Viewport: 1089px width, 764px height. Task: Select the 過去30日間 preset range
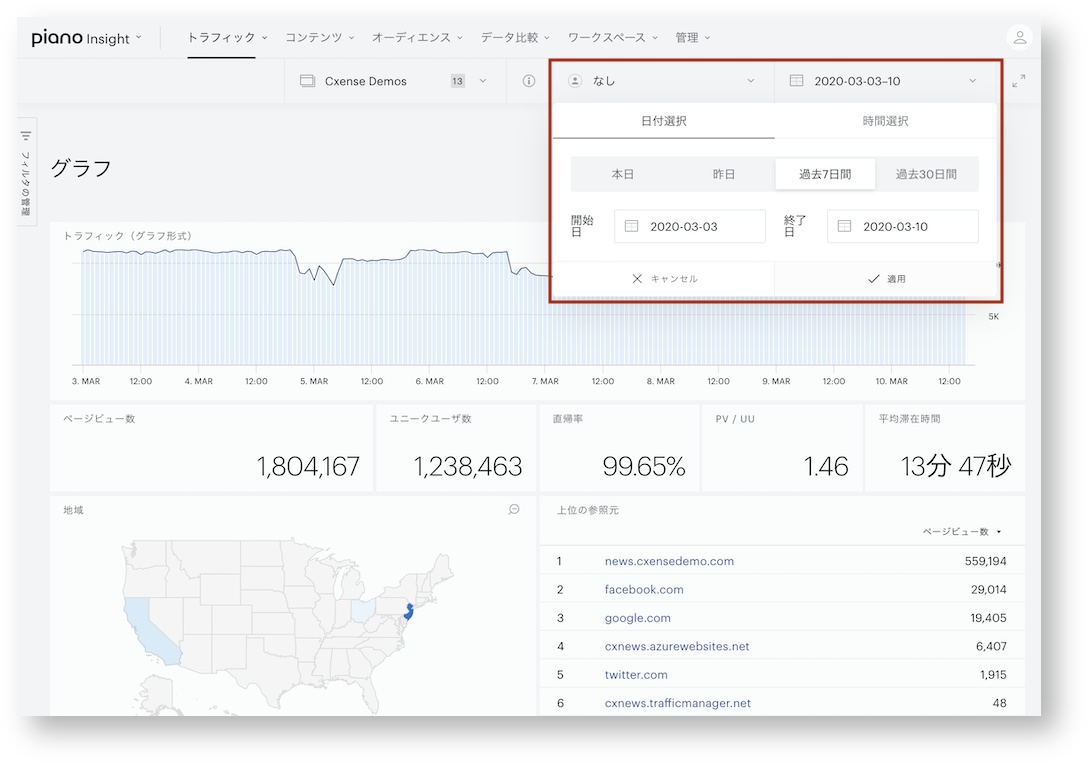[926, 174]
